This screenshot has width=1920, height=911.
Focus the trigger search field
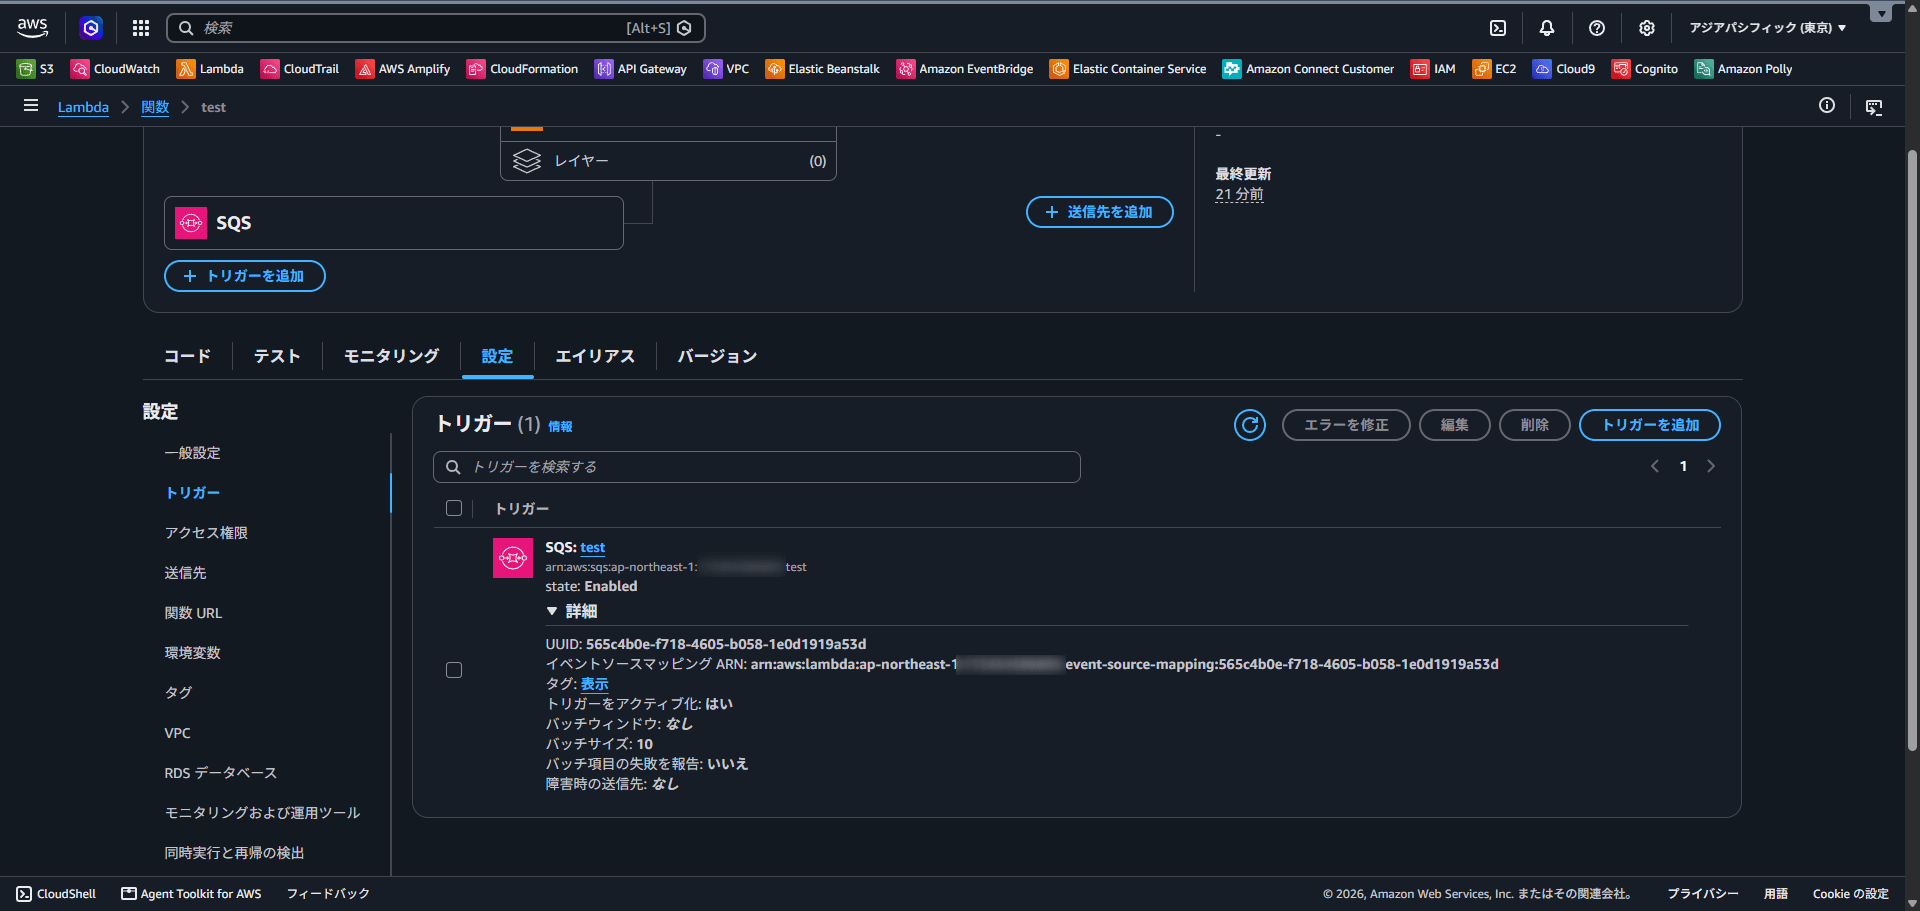[x=757, y=467]
